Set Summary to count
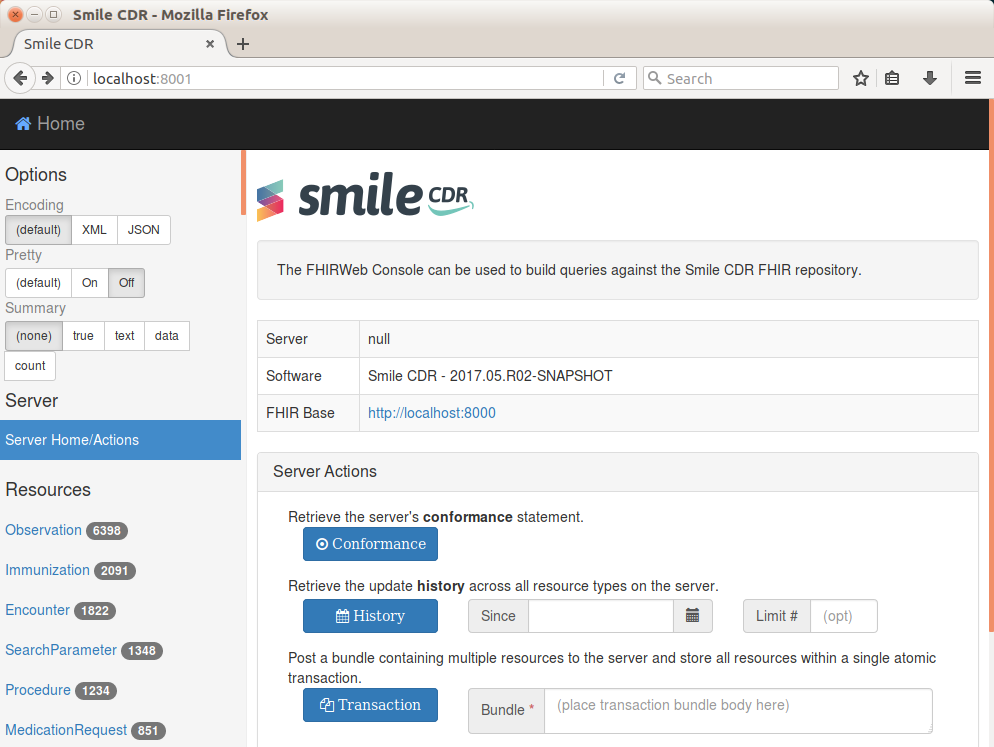This screenshot has height=747, width=994. click(x=30, y=366)
